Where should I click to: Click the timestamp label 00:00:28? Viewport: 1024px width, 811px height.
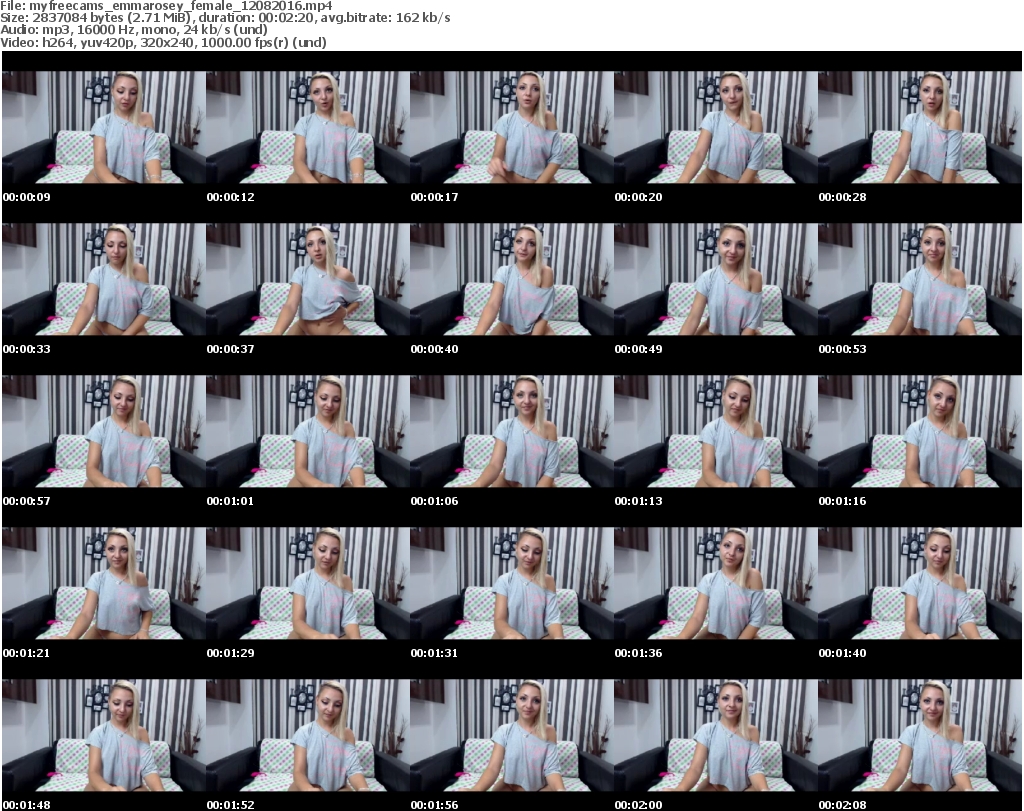click(x=842, y=197)
